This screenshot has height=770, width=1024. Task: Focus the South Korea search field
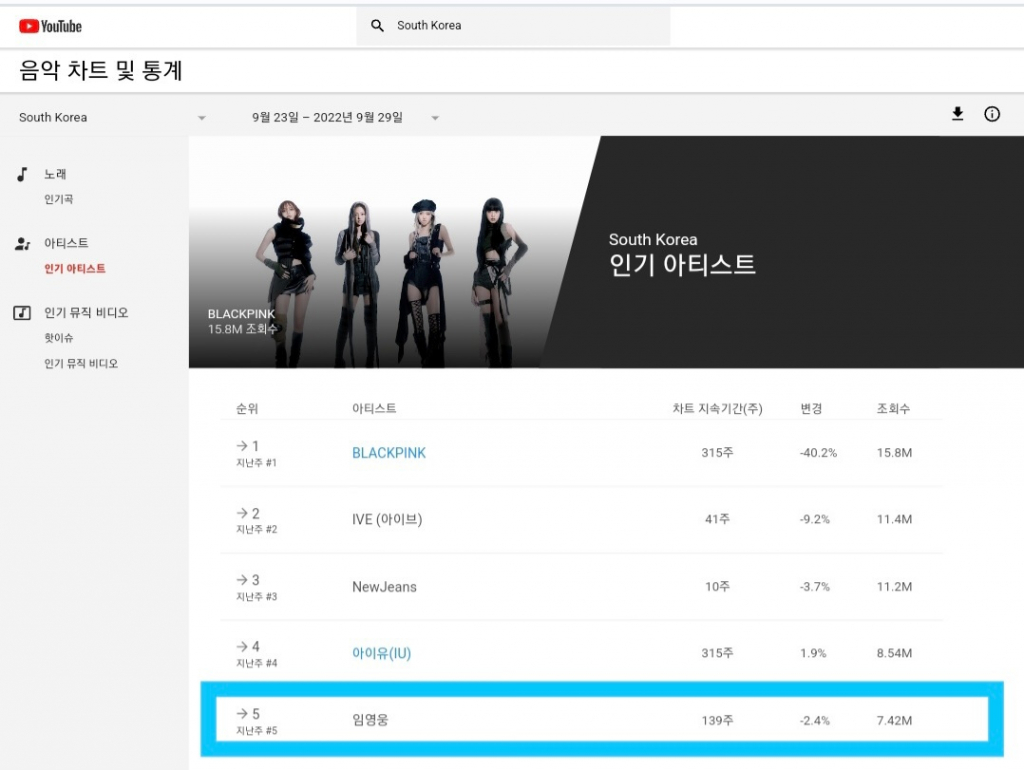(x=513, y=26)
